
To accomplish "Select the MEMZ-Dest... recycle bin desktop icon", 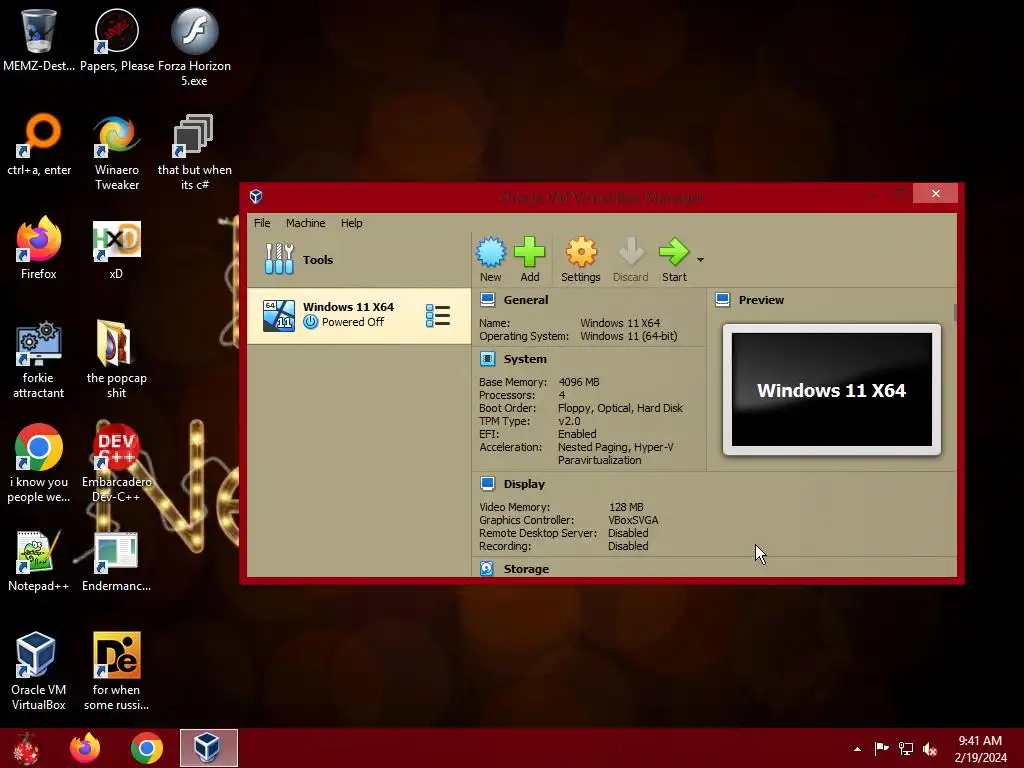I will 39,40.
